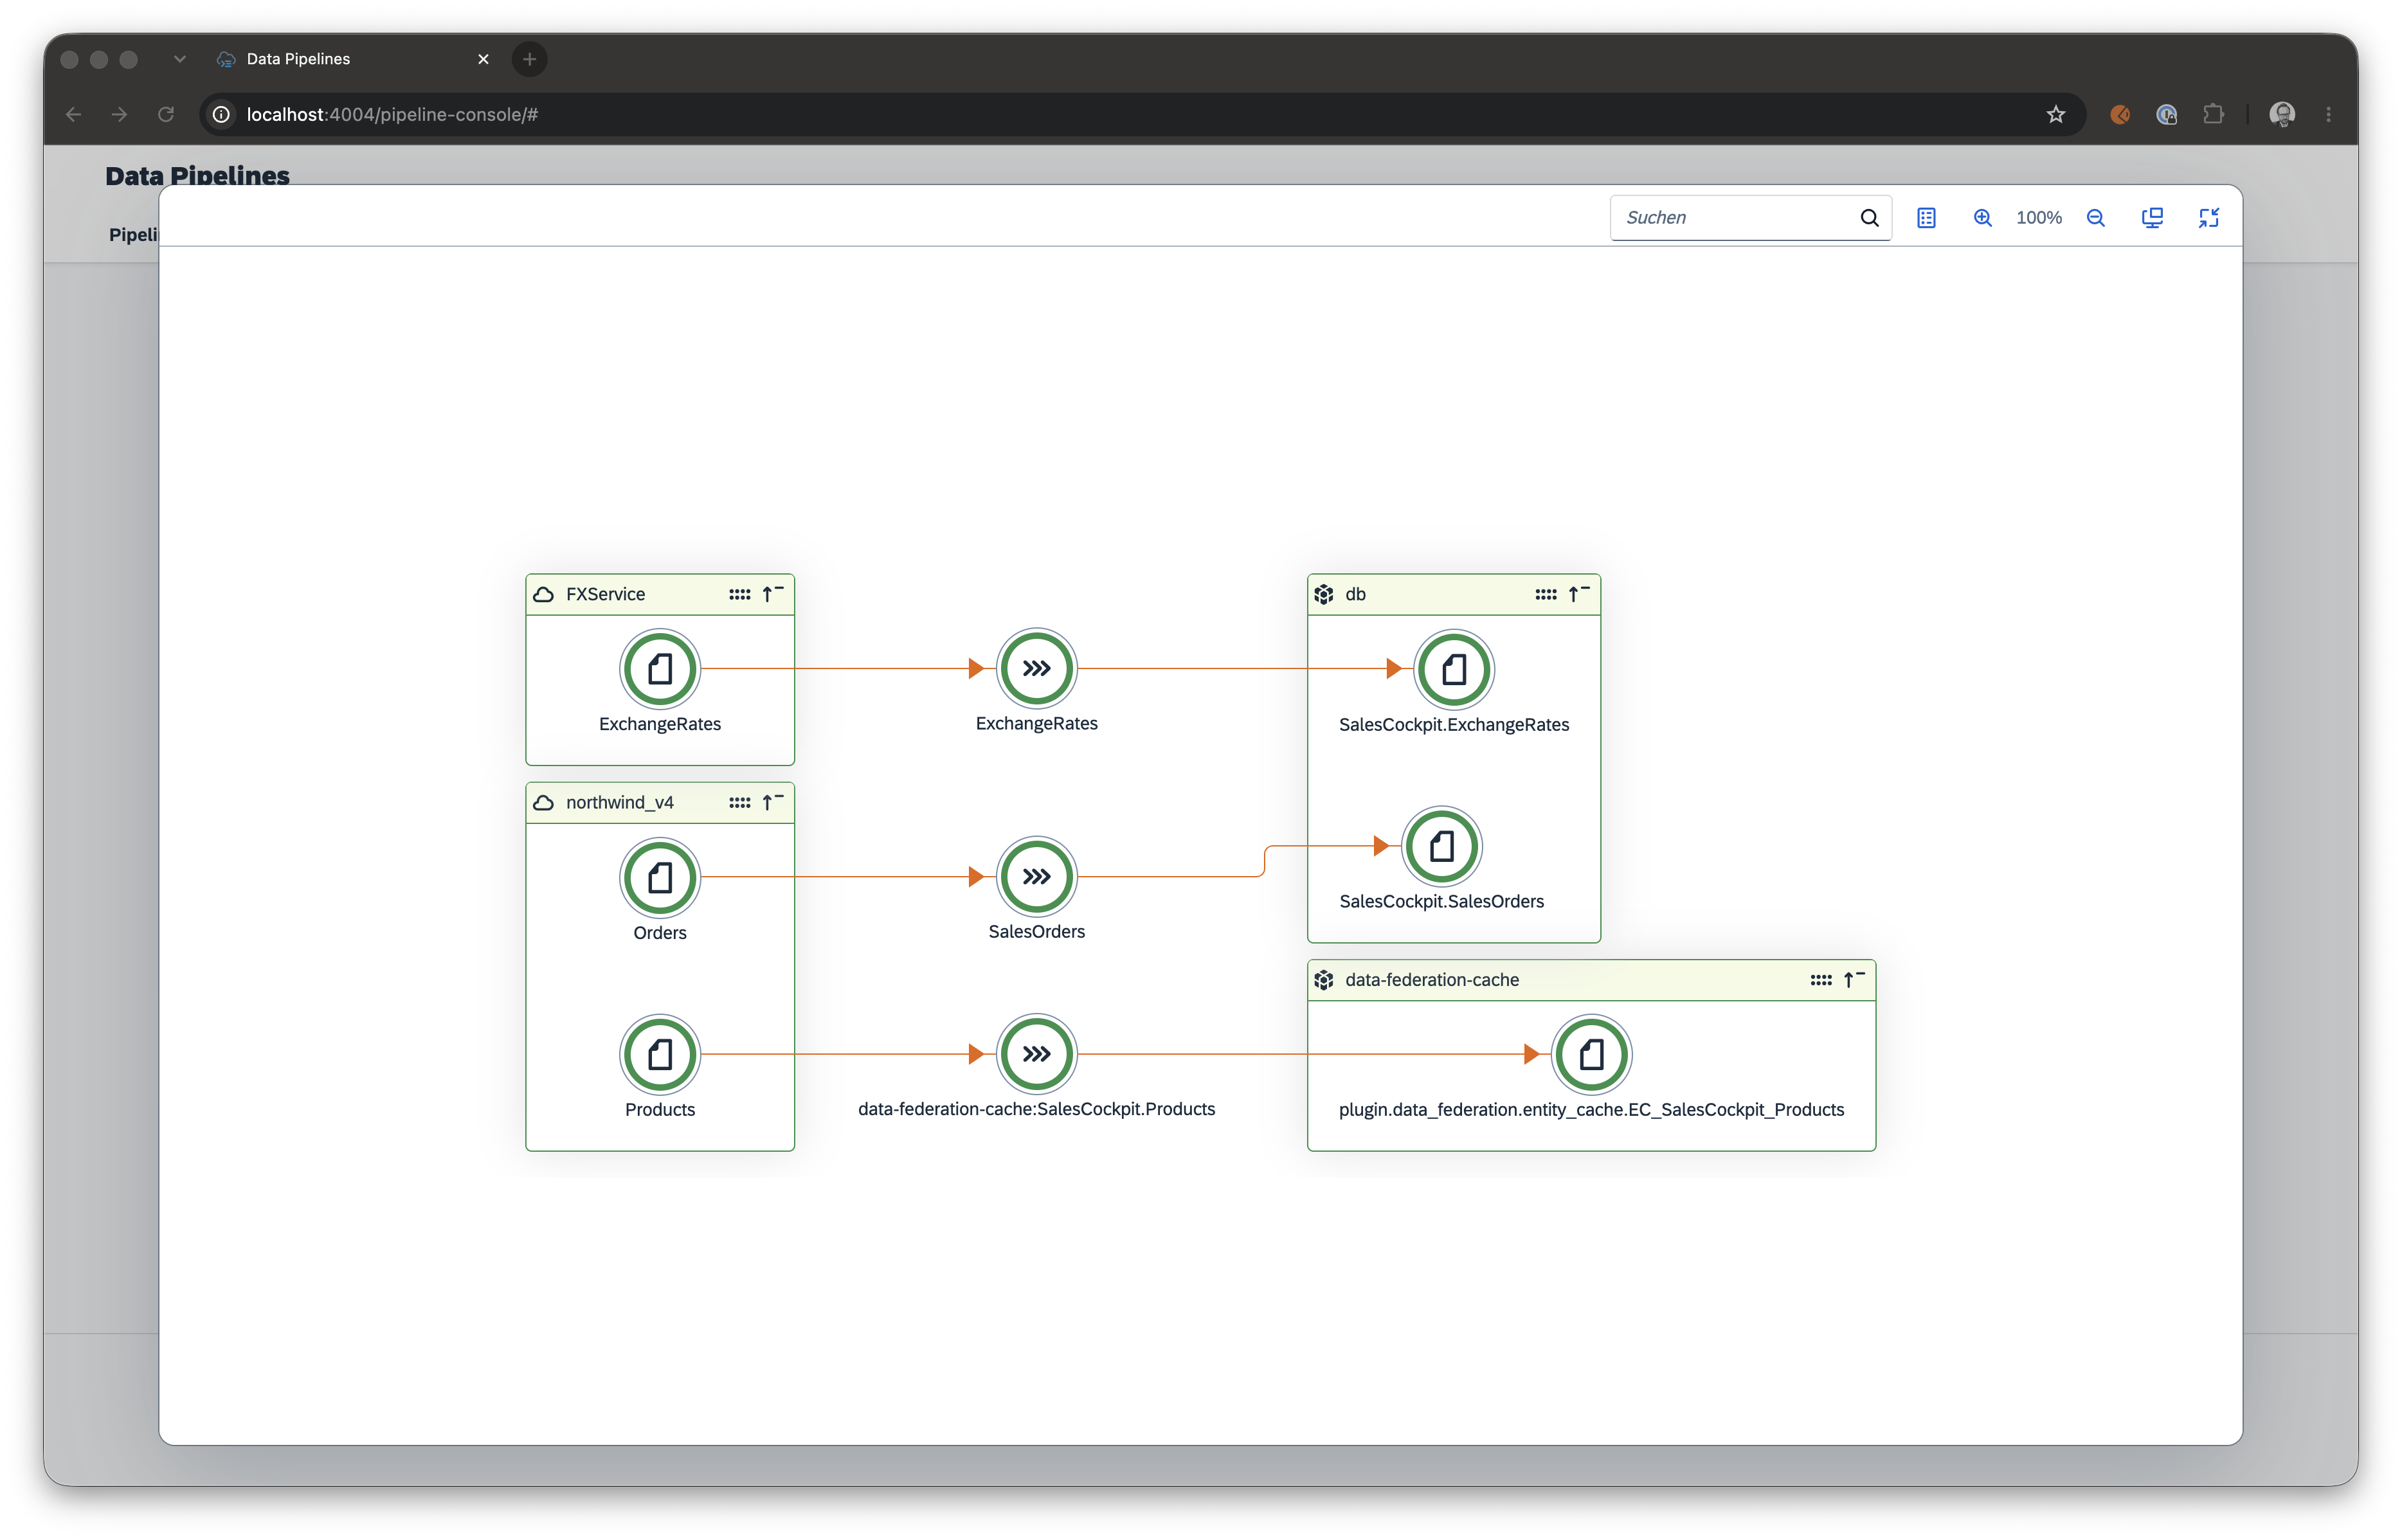2402x1540 pixels.
Task: Click the site information icon in address bar
Action: (x=221, y=114)
